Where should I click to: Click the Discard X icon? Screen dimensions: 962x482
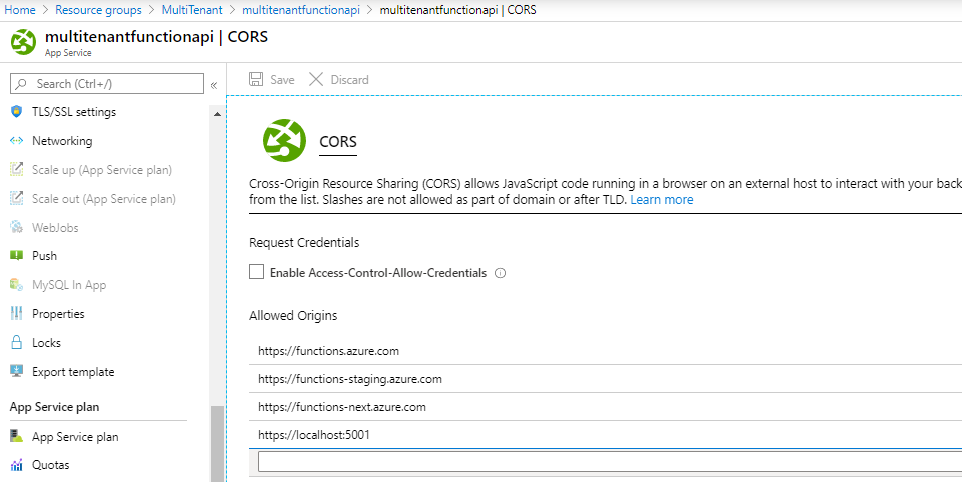(316, 79)
